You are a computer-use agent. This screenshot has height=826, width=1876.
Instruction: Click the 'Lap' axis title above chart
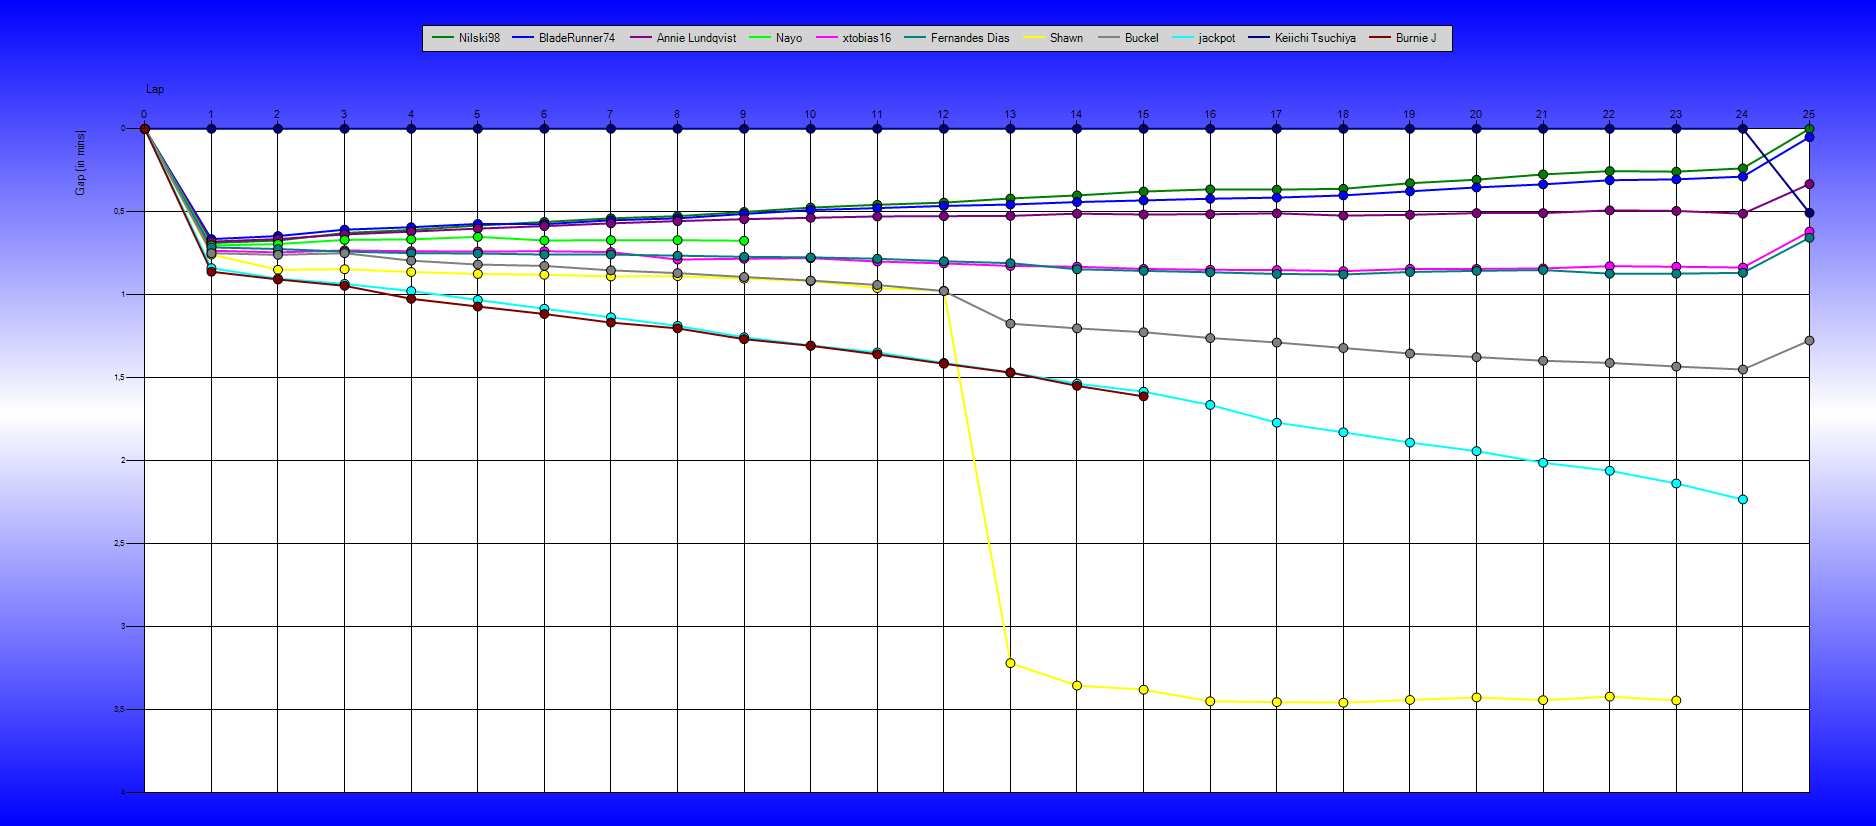click(x=155, y=89)
